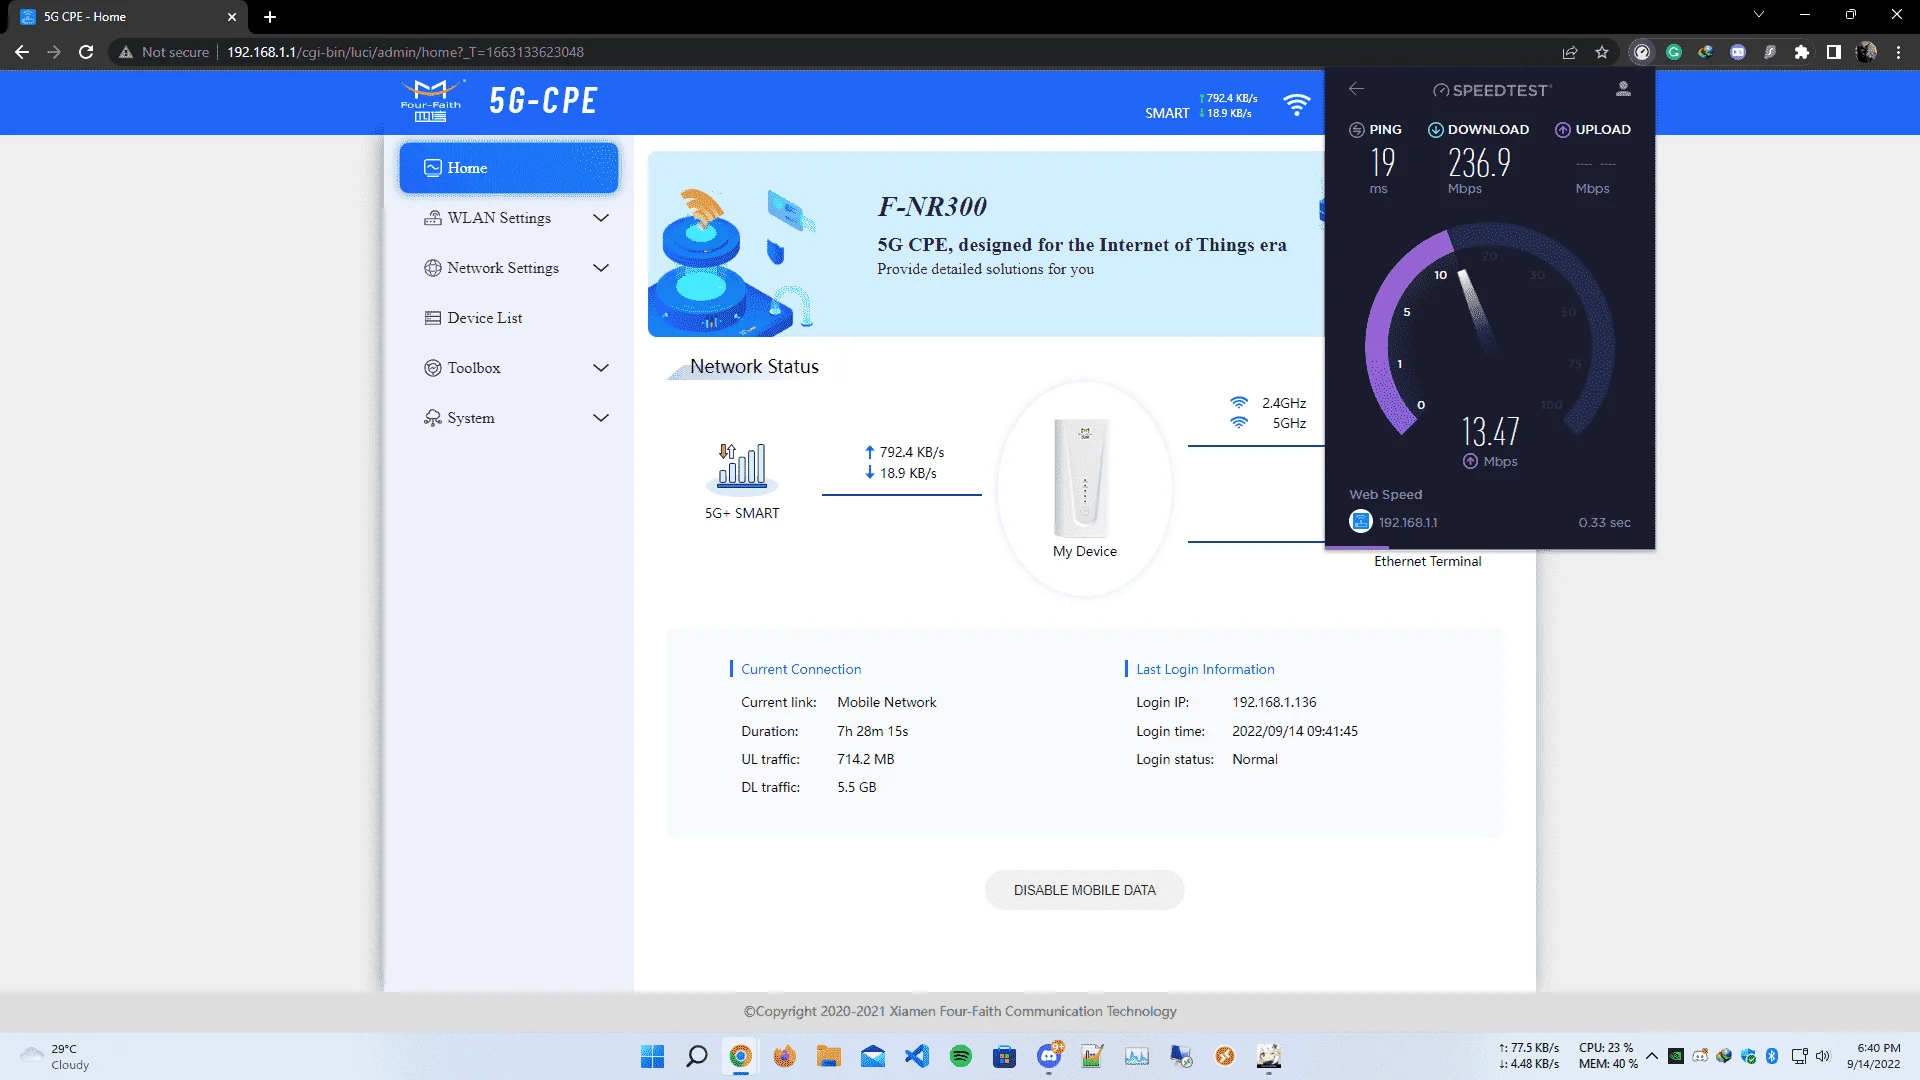This screenshot has width=1920, height=1080.
Task: Go back in Speedtest popup
Action: tap(1356, 89)
